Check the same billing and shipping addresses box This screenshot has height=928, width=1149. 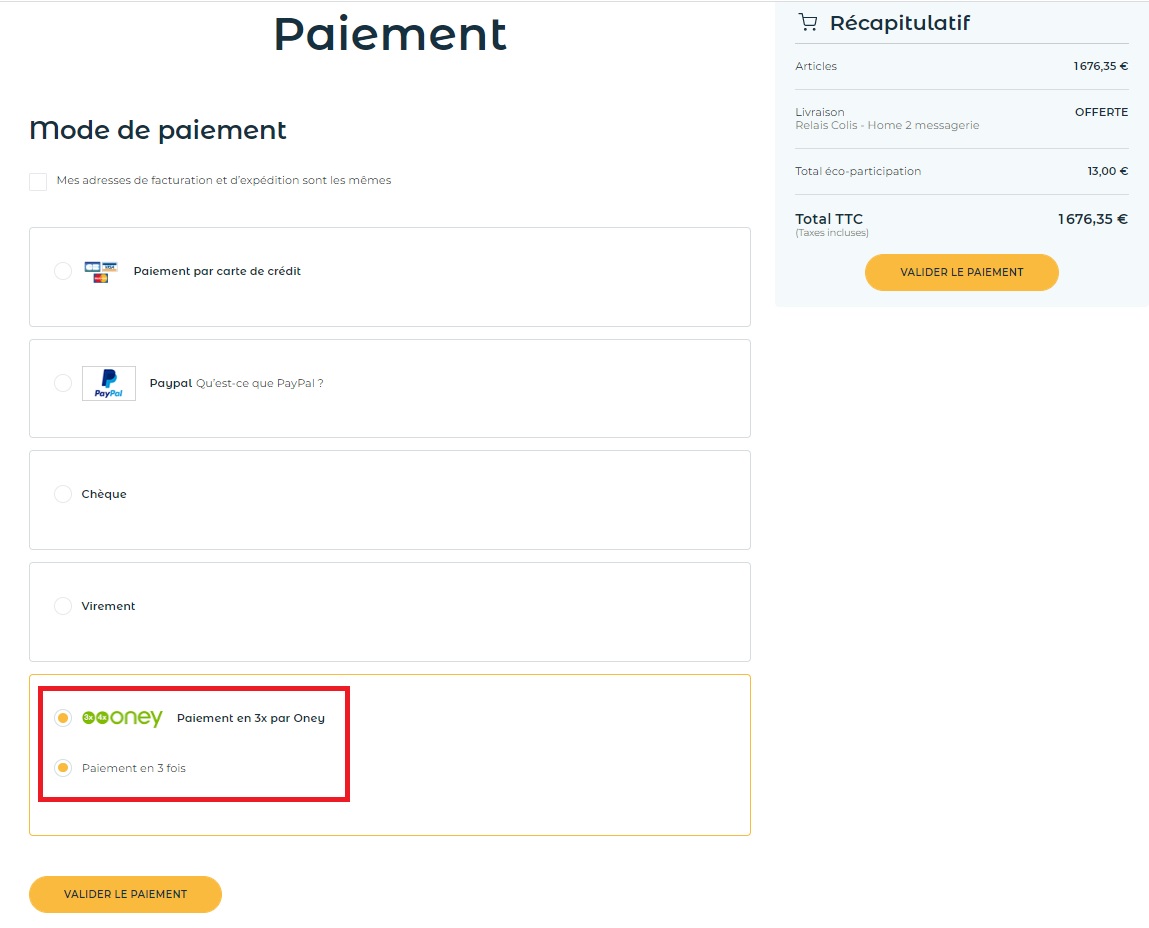38,181
